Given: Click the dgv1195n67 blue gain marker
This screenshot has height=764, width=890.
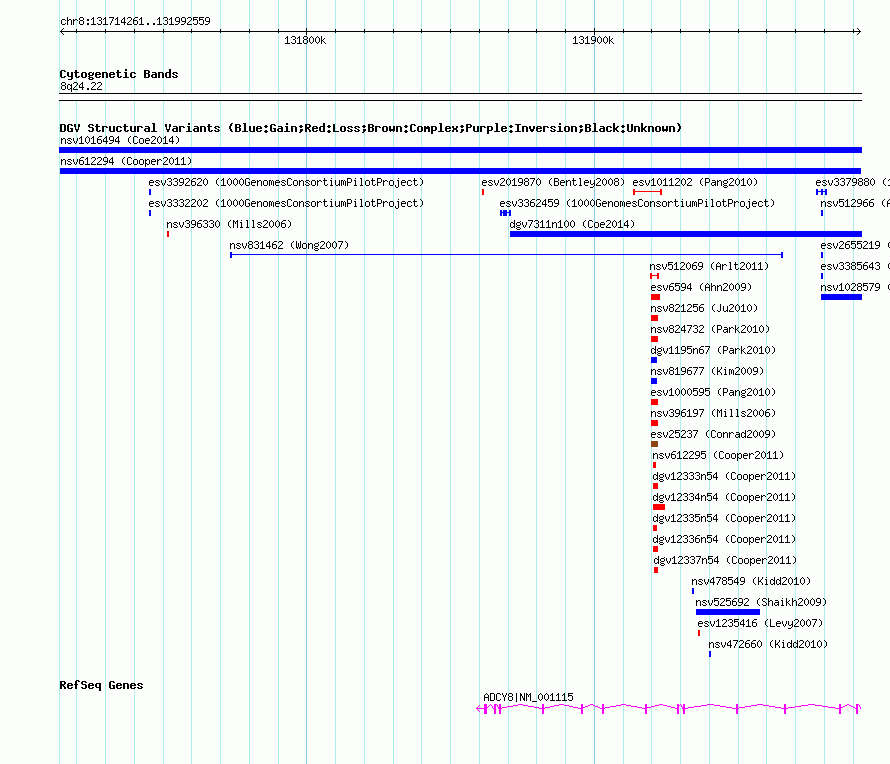Looking at the screenshot, I should (x=654, y=360).
